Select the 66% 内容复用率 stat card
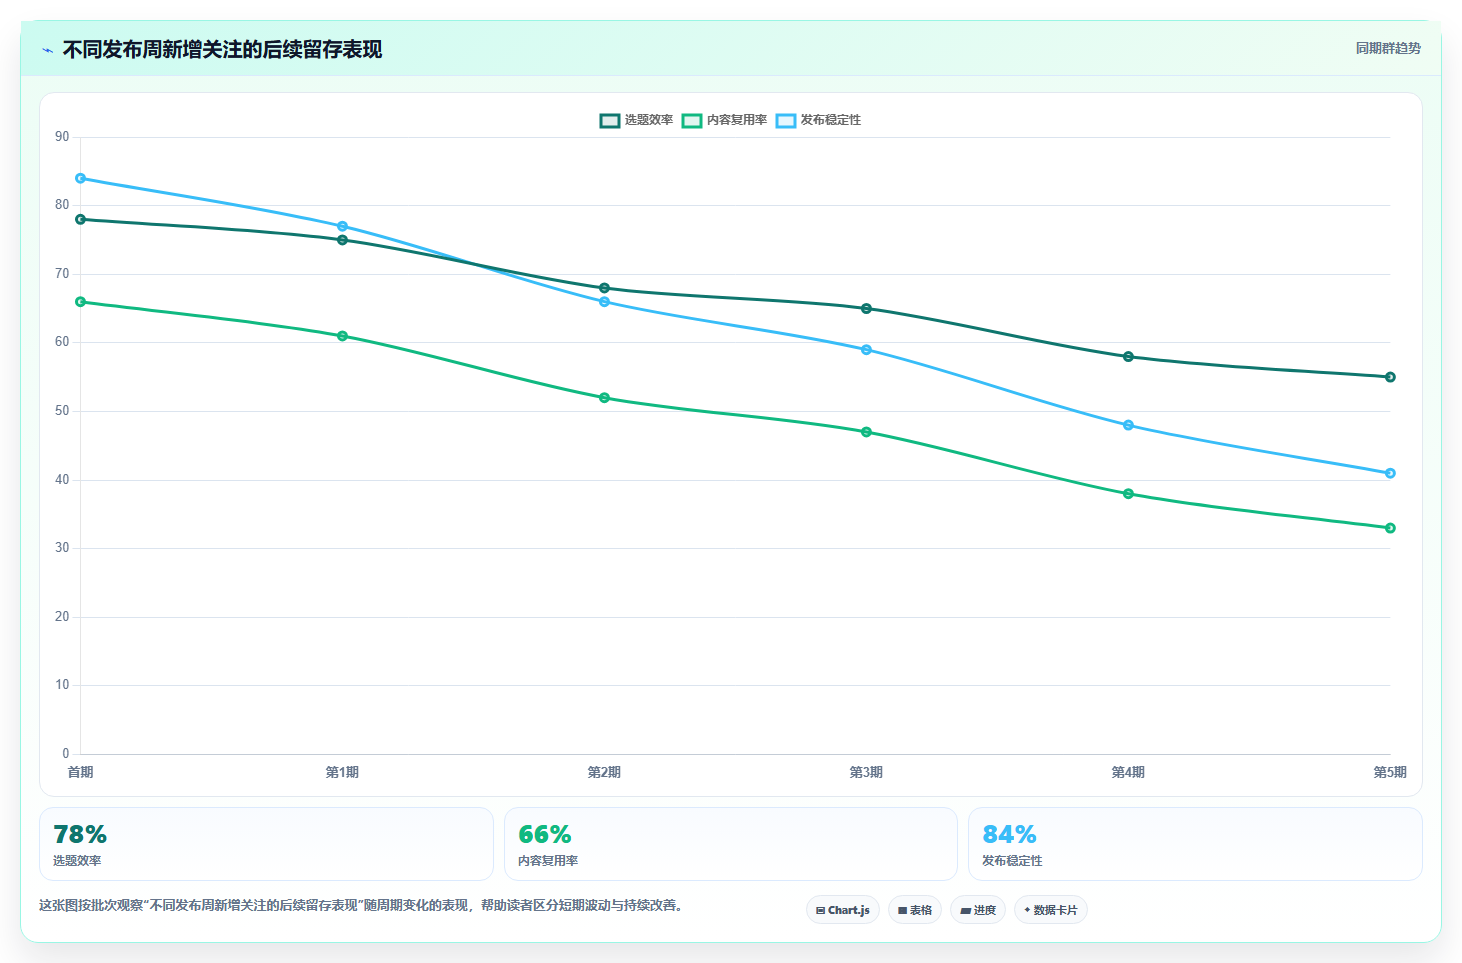 [x=731, y=844]
